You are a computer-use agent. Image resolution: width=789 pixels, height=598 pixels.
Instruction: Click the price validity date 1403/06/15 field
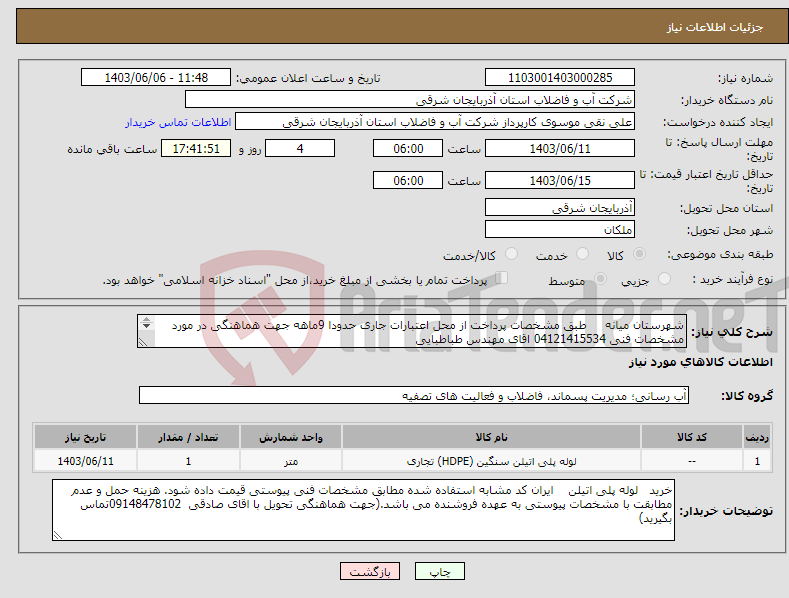(x=560, y=180)
